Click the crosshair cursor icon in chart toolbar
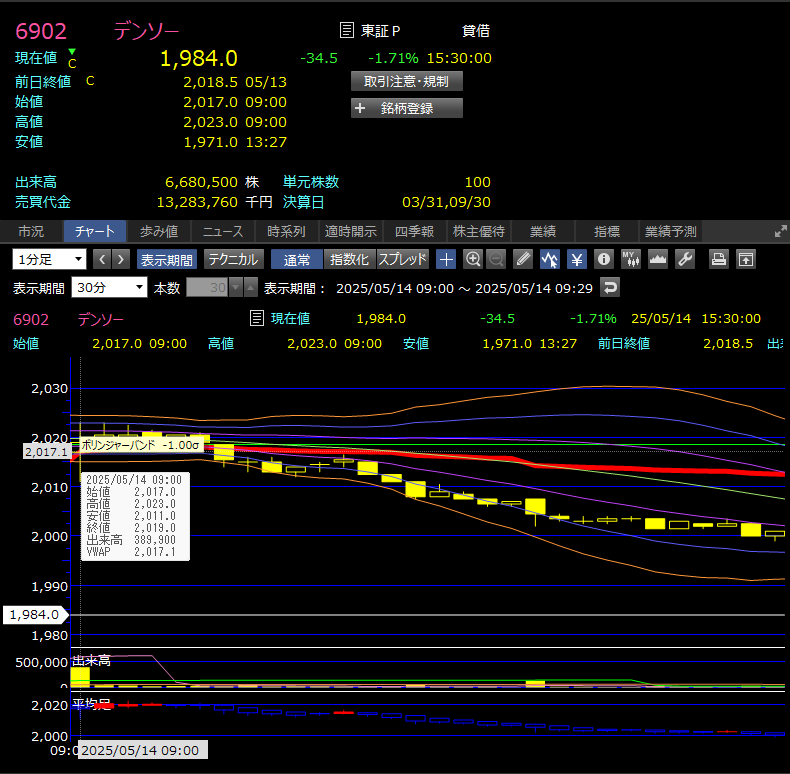Image resolution: width=790 pixels, height=774 pixels. pos(447,259)
